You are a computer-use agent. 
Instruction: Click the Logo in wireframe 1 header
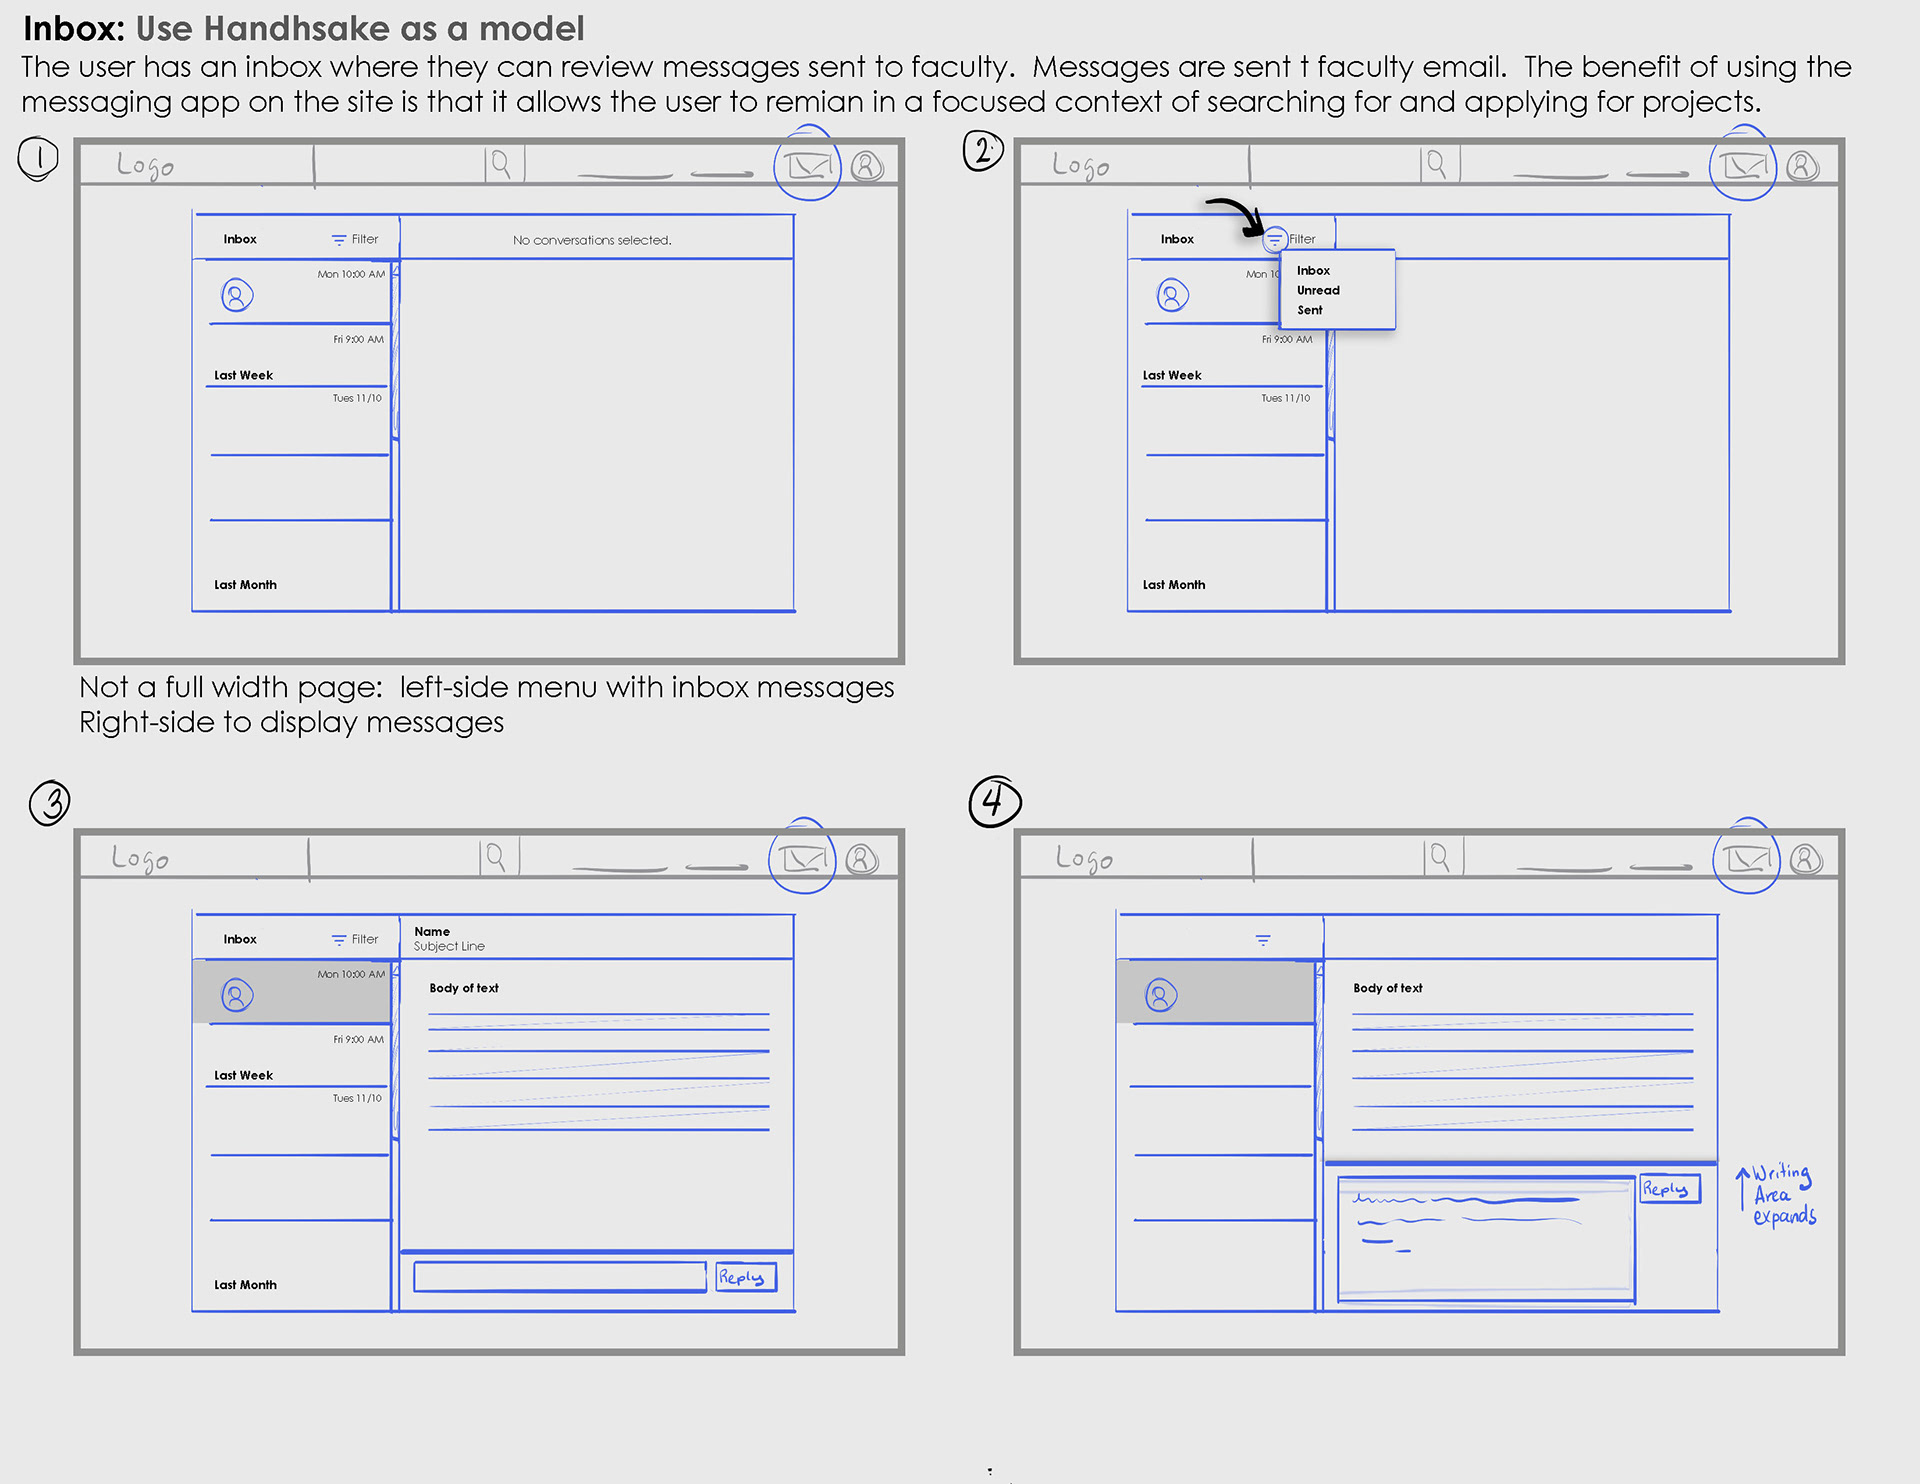[x=145, y=165]
